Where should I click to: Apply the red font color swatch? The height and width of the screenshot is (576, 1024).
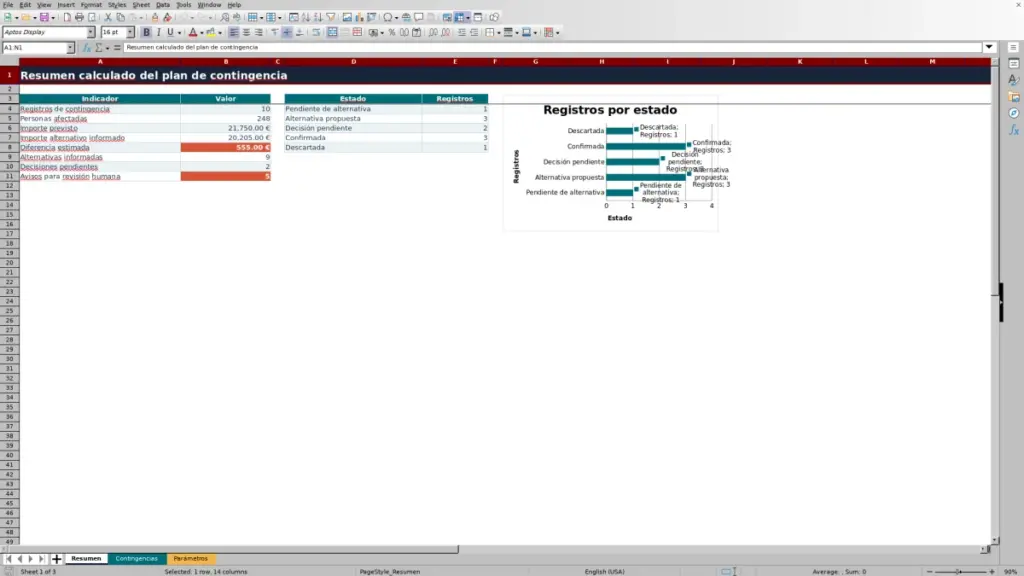click(x=193, y=32)
